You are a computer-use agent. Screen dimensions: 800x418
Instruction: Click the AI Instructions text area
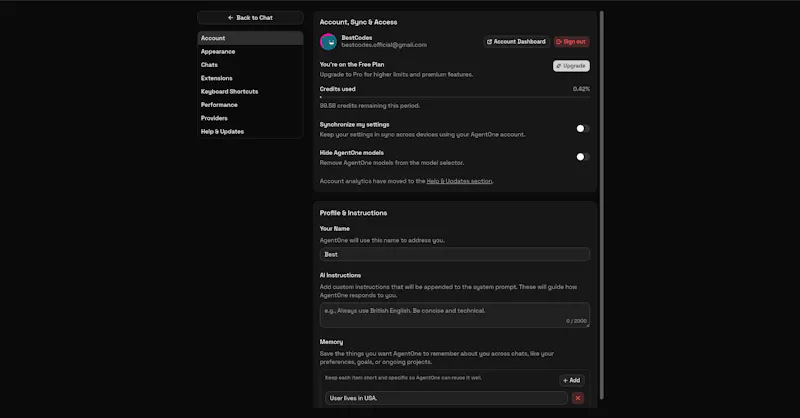(x=455, y=314)
